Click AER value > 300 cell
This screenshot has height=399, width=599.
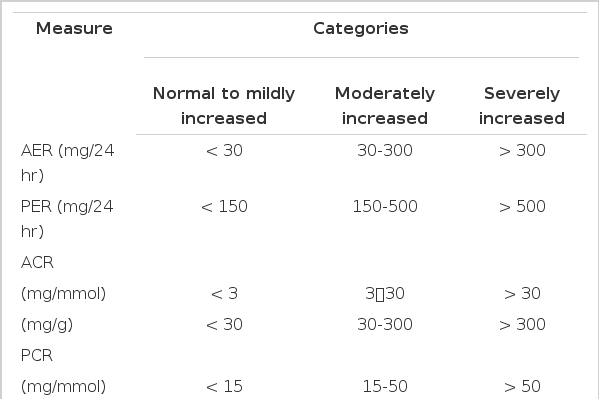[522, 151]
